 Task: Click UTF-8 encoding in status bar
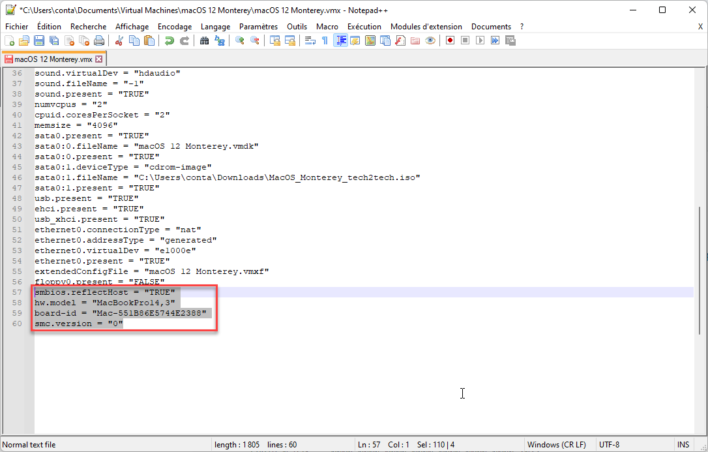[609, 445]
